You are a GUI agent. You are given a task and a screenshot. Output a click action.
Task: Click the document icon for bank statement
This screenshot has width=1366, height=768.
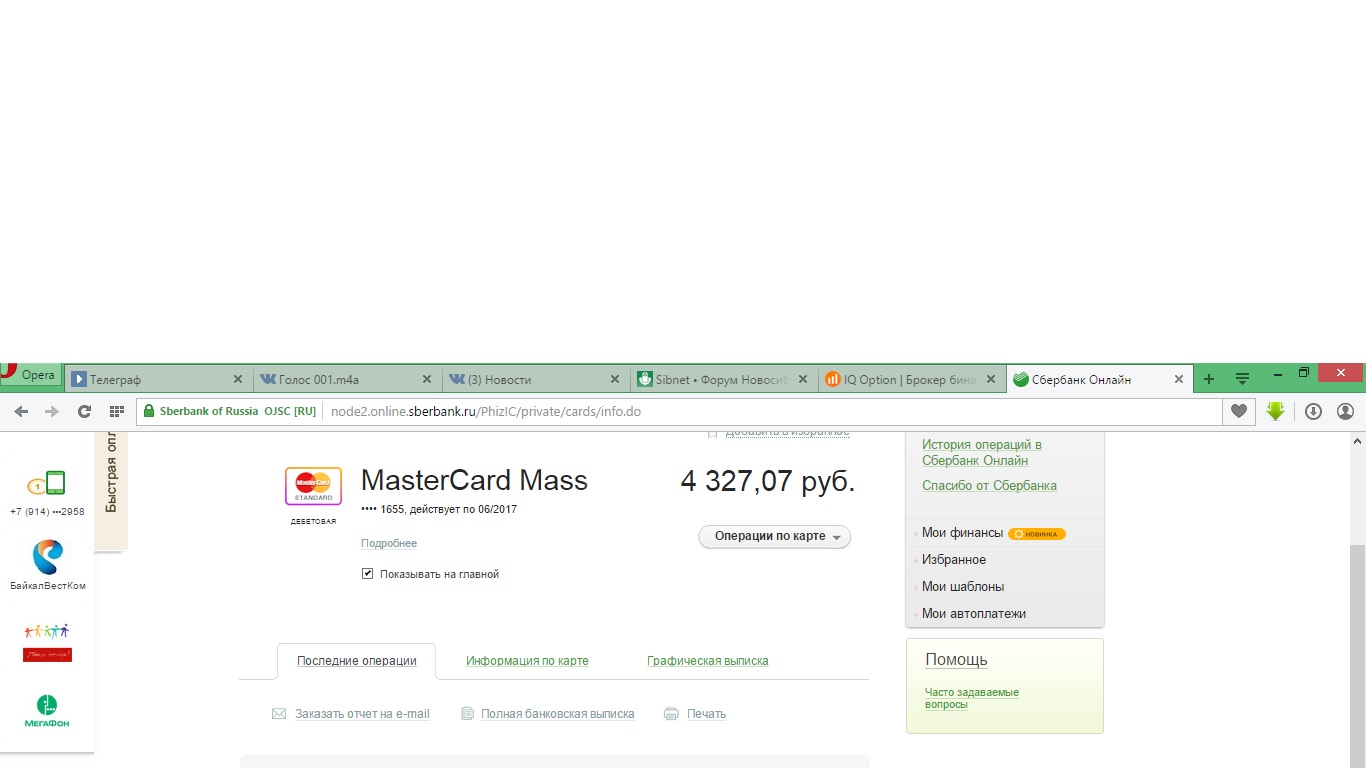click(467, 714)
